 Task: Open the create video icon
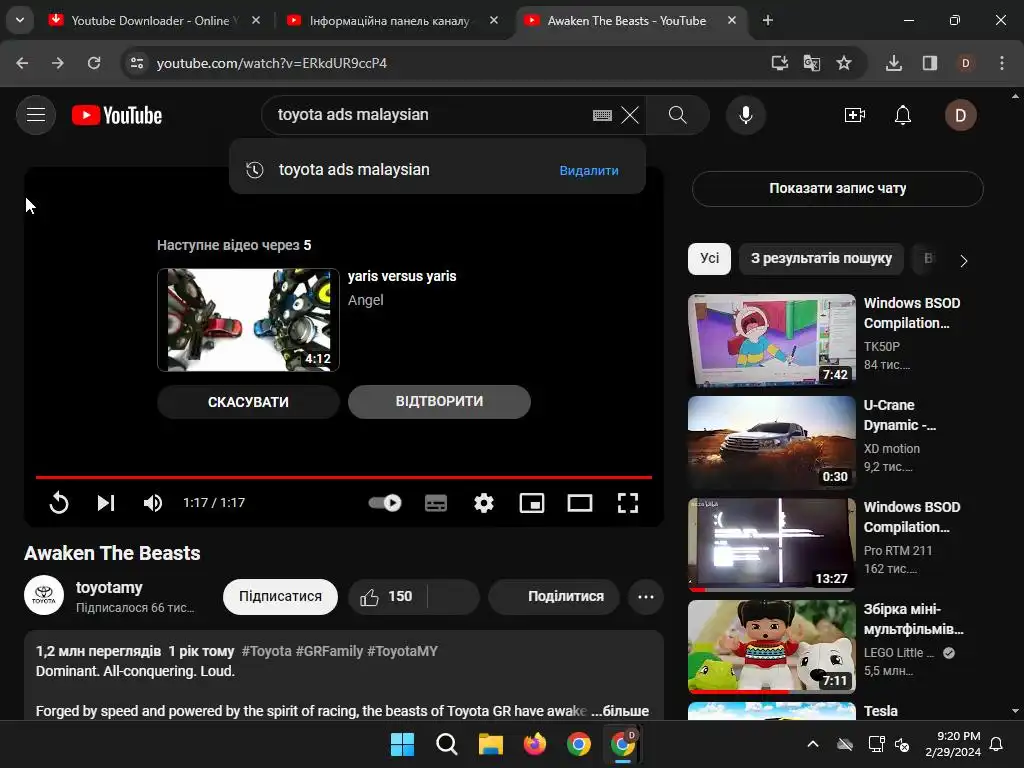pos(854,116)
